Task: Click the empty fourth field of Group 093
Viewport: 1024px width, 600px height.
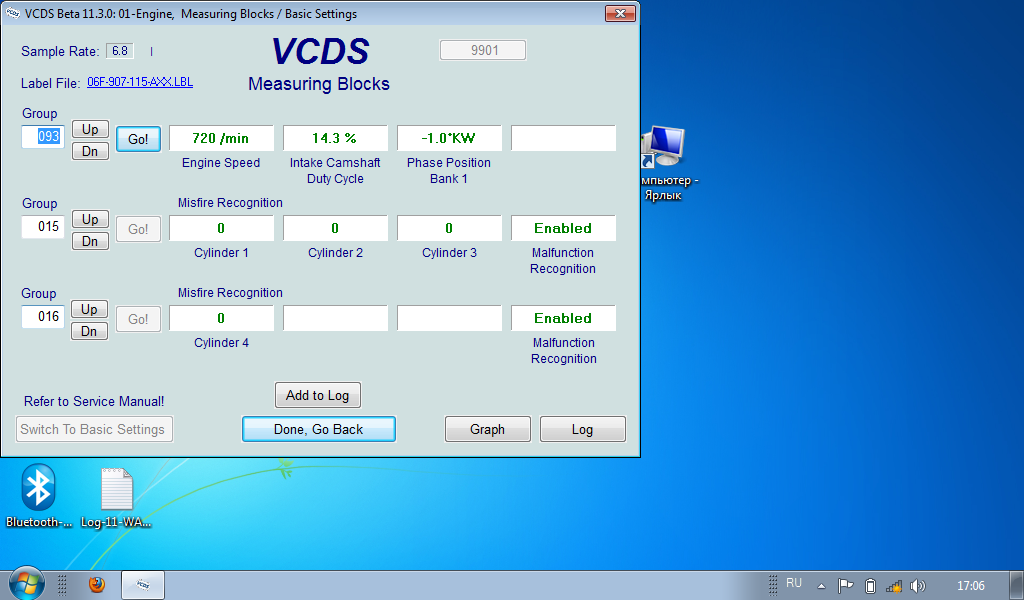Action: point(564,138)
